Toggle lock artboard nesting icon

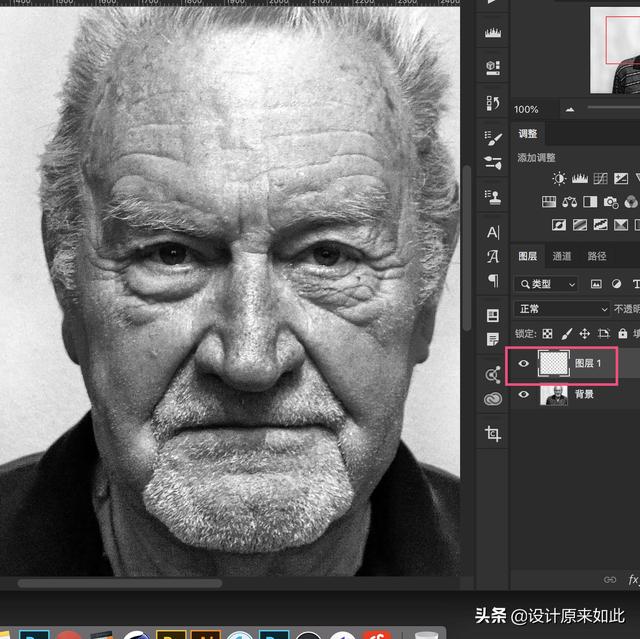[x=604, y=334]
